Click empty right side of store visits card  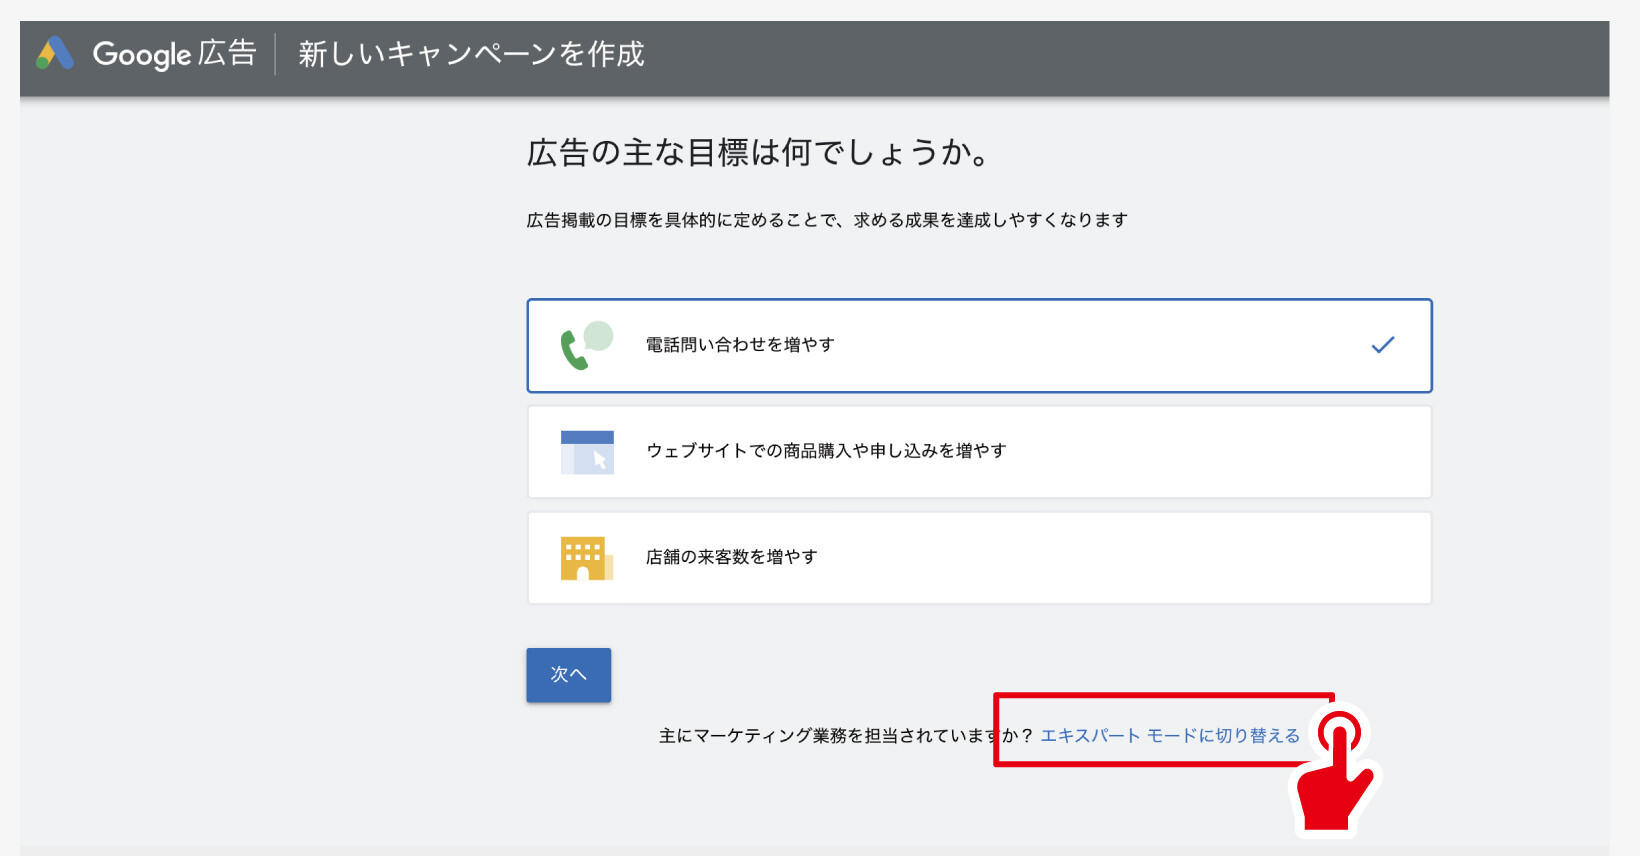coord(1250,558)
